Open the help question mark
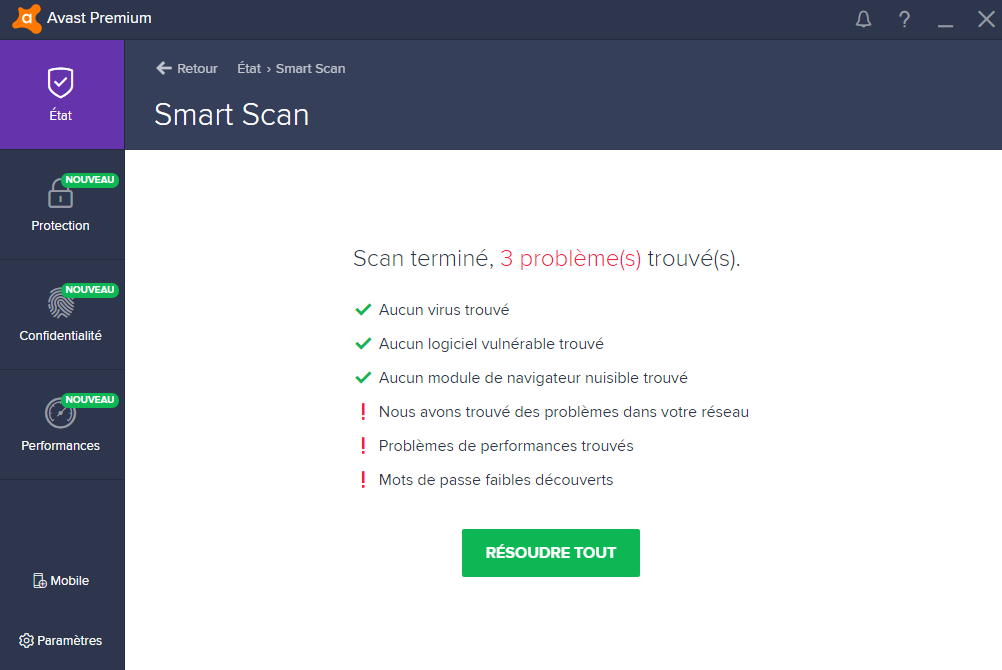 click(x=904, y=19)
